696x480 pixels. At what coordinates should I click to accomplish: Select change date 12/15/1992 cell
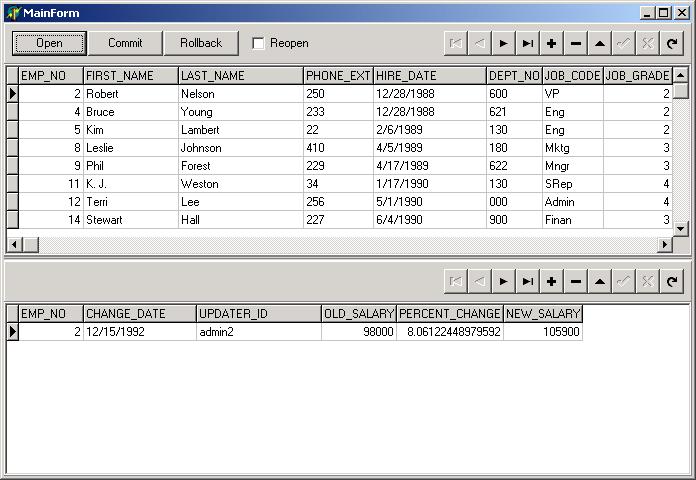pos(140,332)
